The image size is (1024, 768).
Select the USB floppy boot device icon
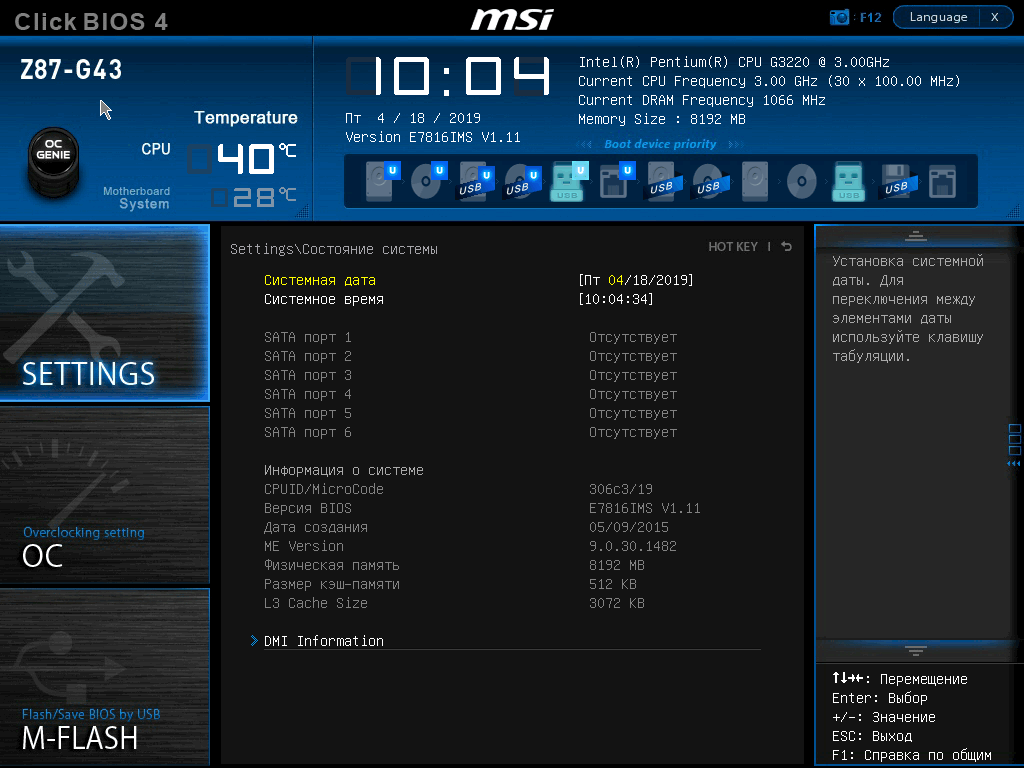pos(899,181)
